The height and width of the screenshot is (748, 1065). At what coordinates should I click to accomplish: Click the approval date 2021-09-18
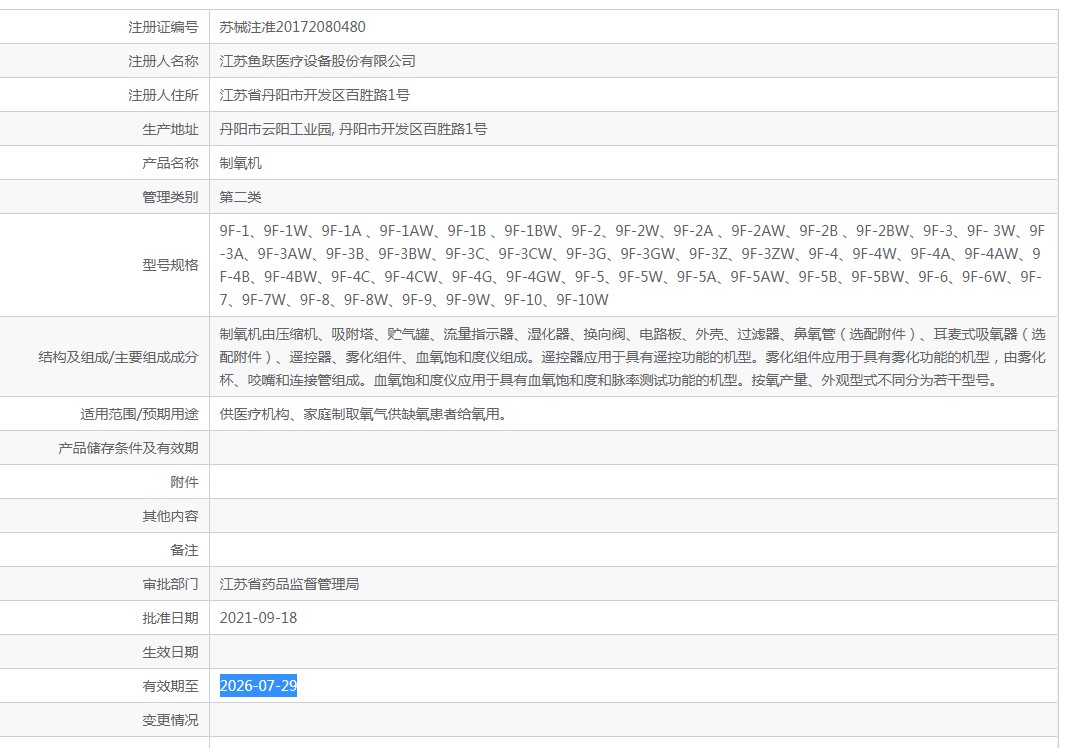258,618
